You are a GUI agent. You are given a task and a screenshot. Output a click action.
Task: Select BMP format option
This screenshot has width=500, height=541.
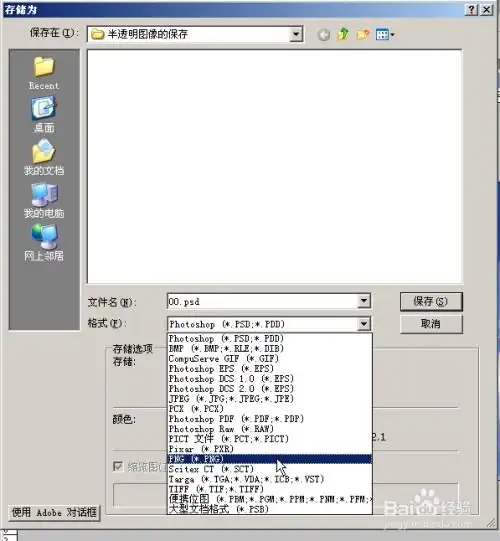[269, 348]
